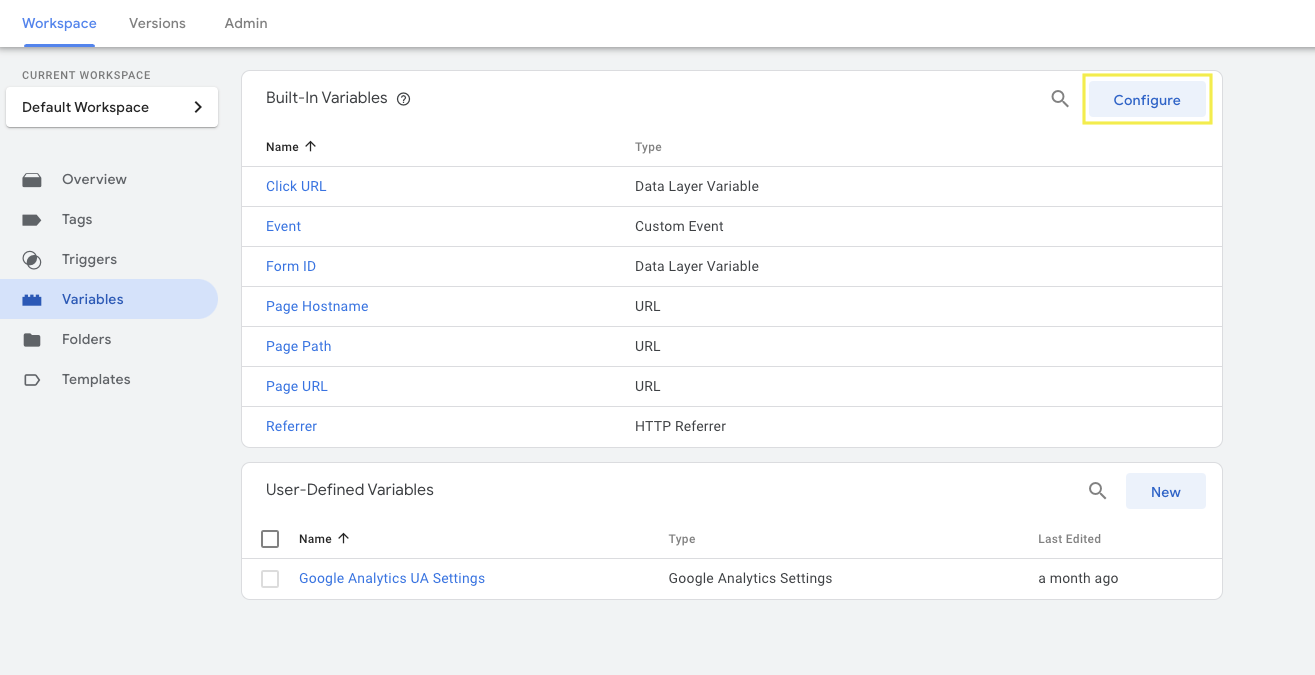
Task: Click the Configure button
Action: pyautogui.click(x=1146, y=99)
